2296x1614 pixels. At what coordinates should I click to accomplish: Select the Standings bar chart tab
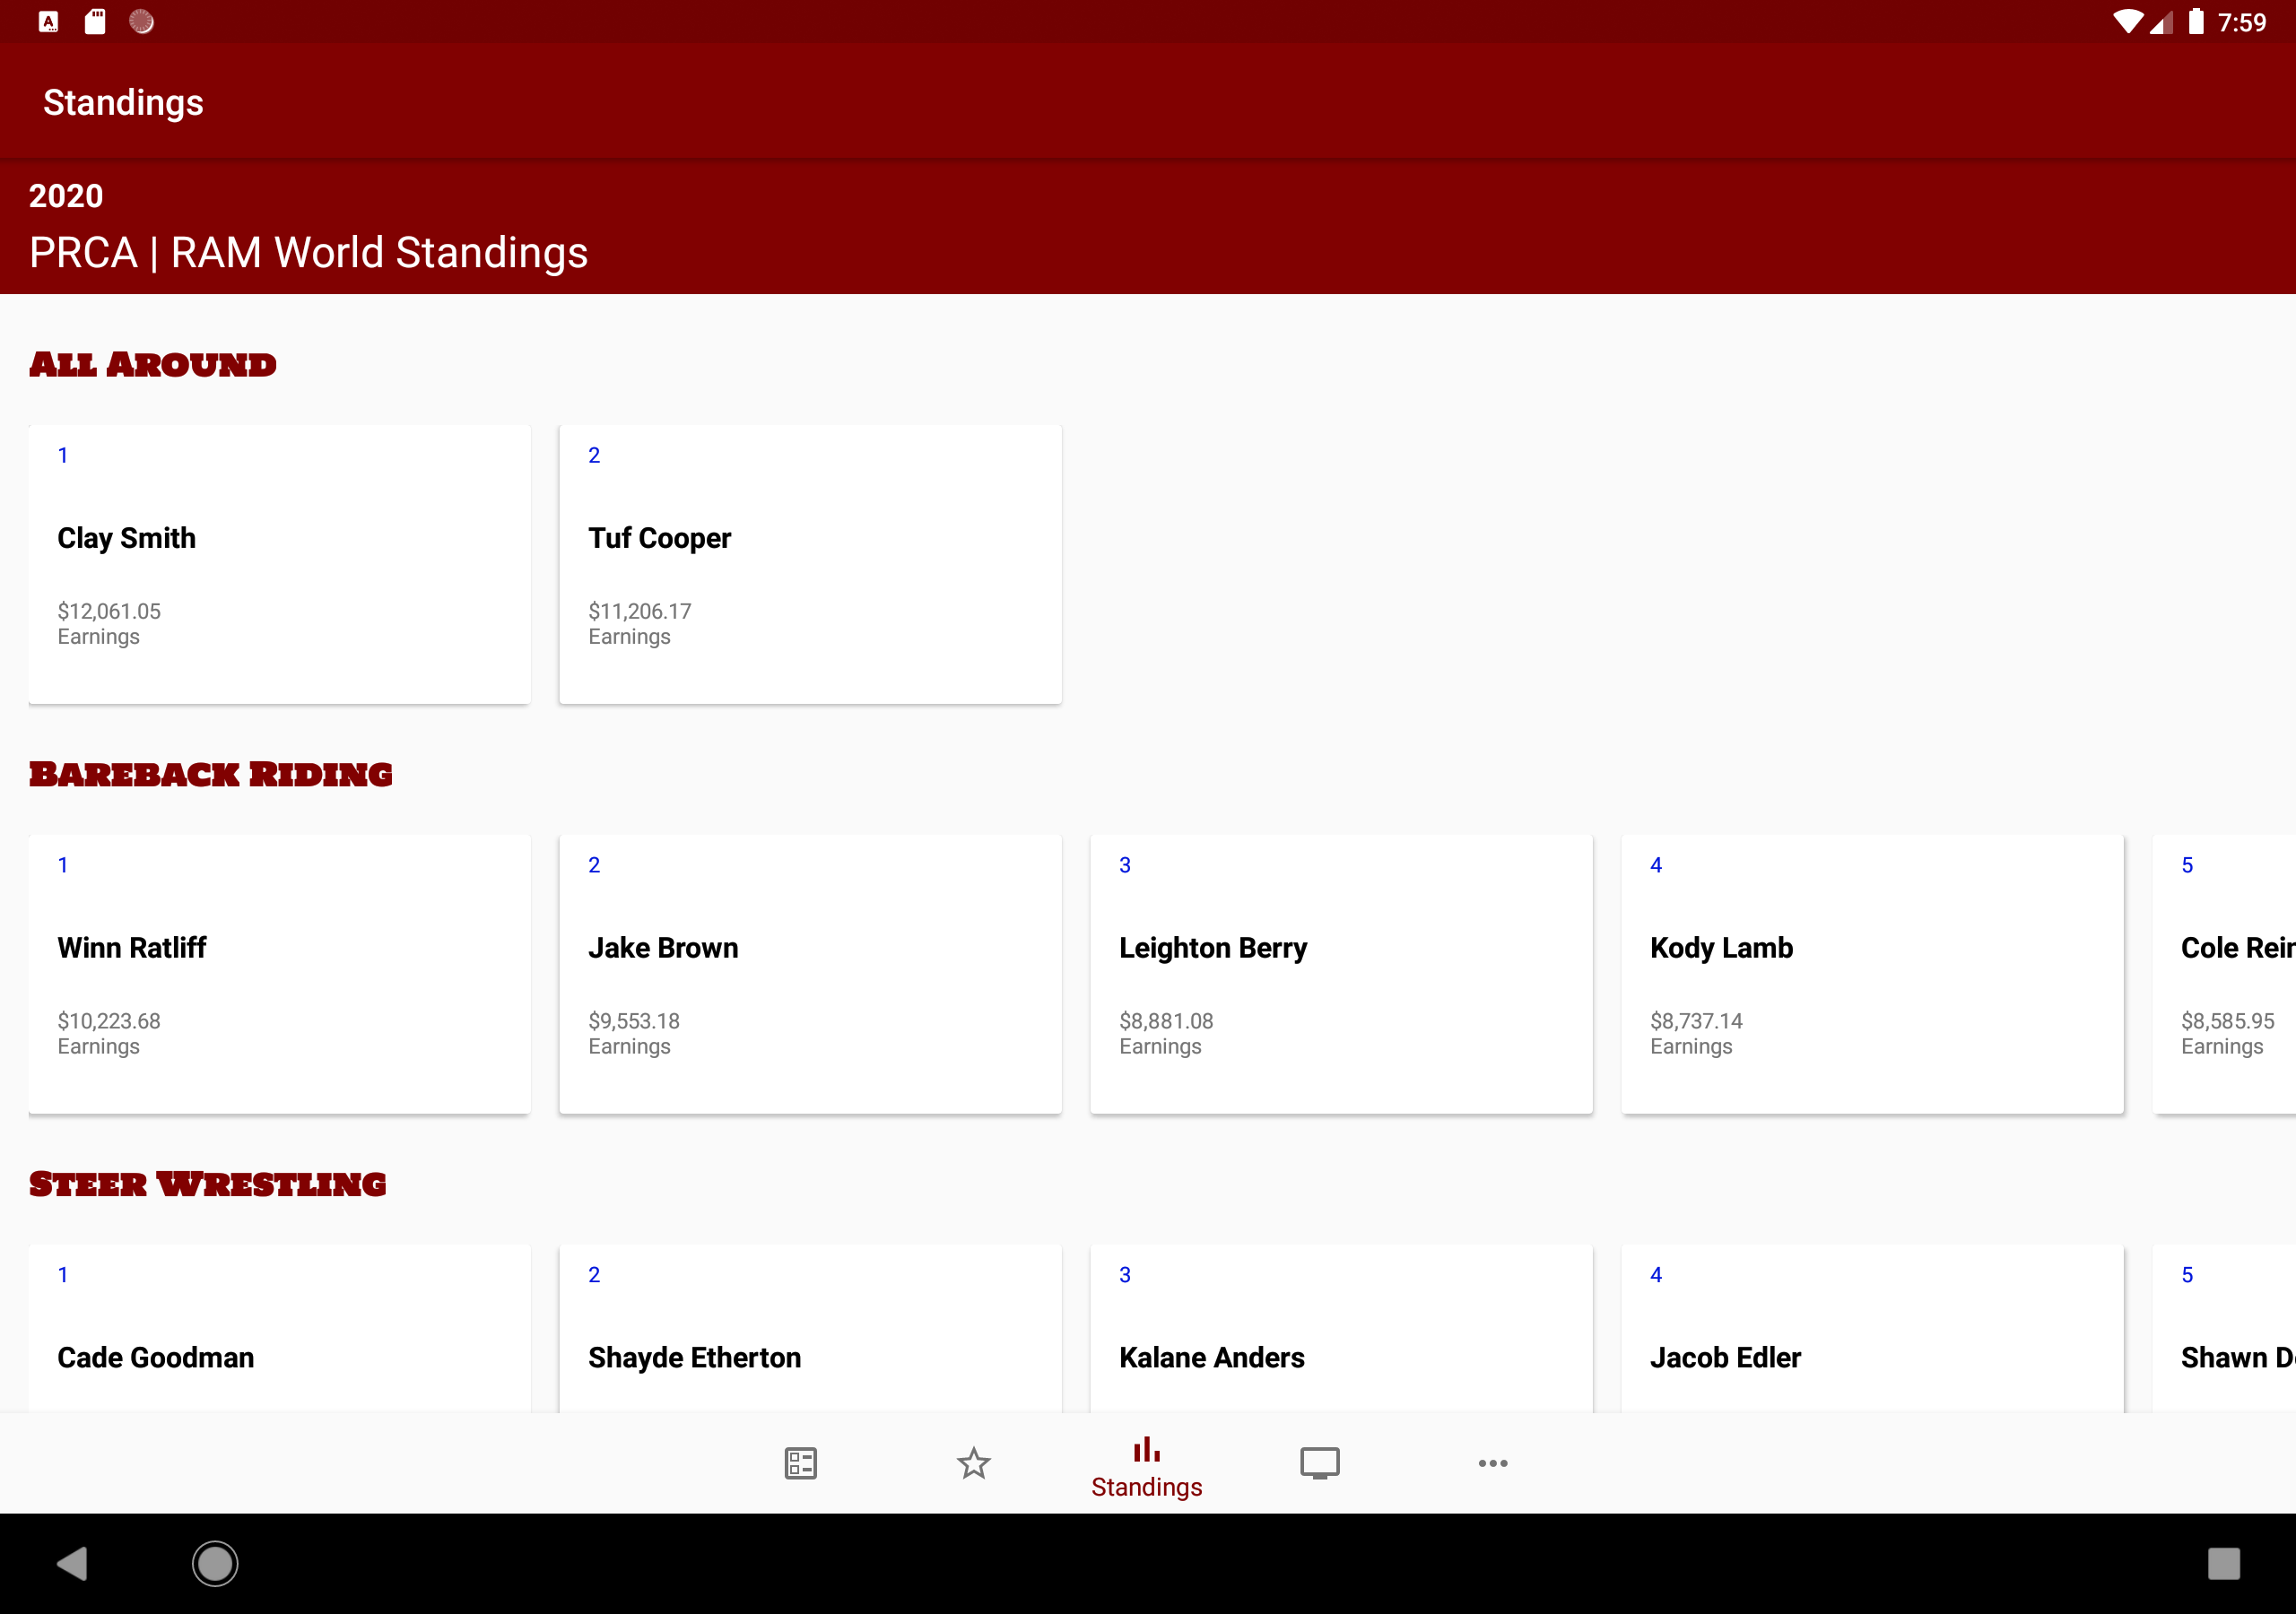pyautogui.click(x=1146, y=1466)
